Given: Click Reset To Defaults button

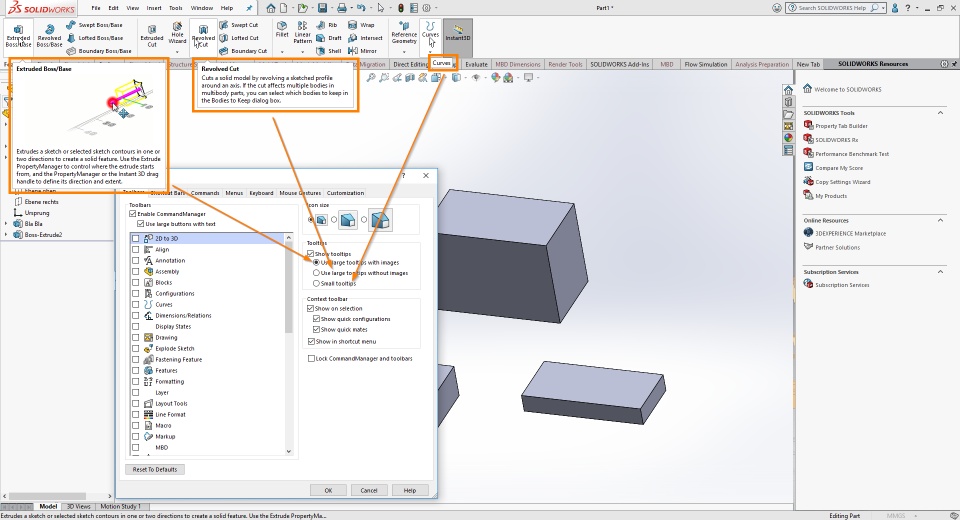Looking at the screenshot, I should click(x=155, y=470).
